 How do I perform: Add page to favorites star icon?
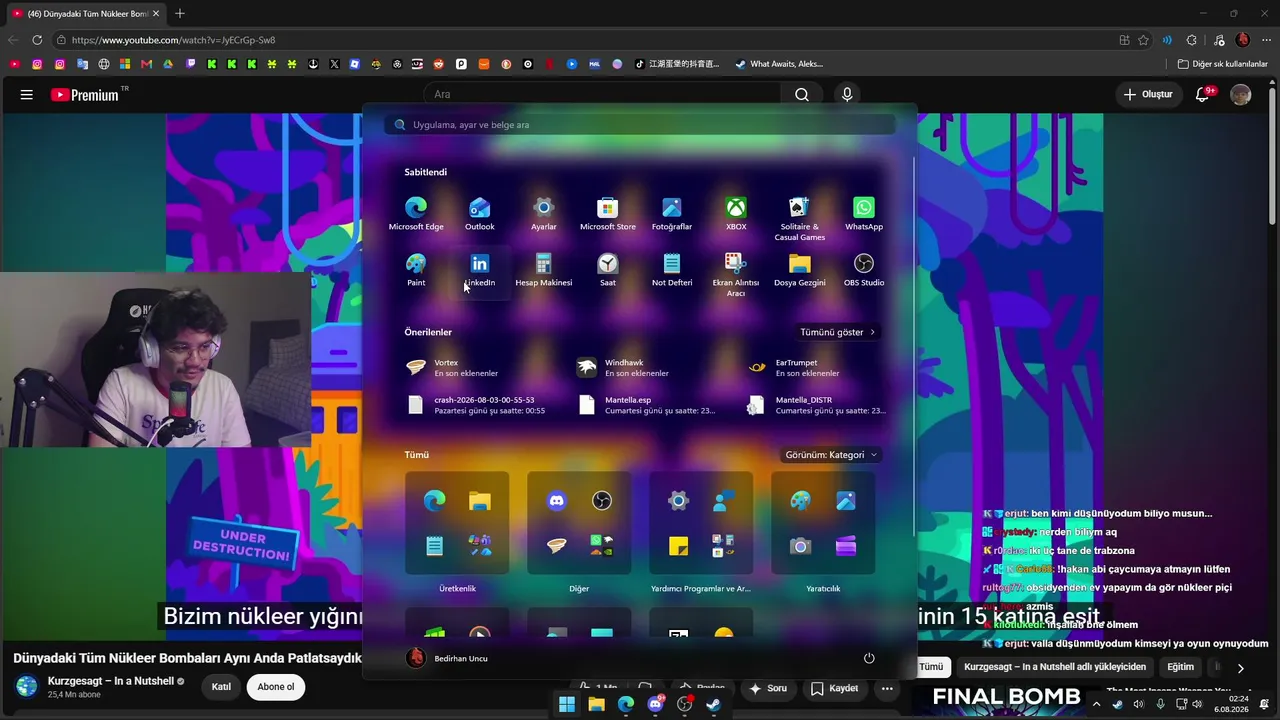[1144, 40]
